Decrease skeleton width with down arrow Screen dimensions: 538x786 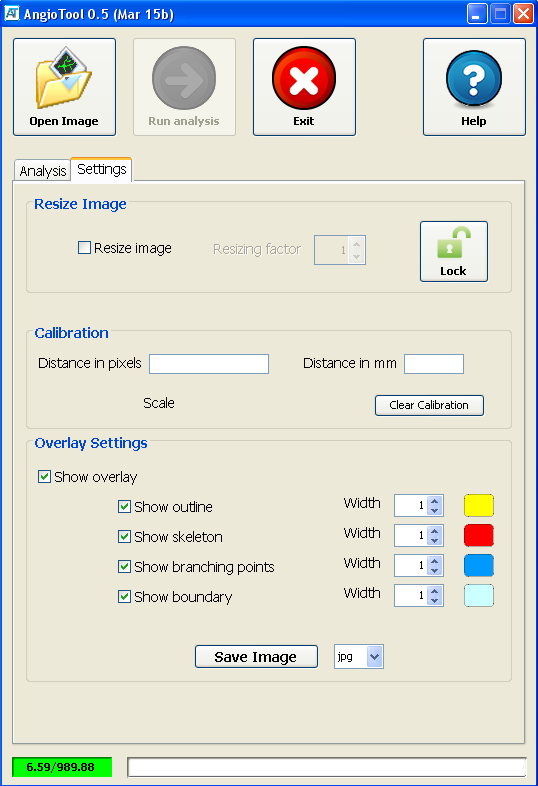tap(435, 540)
